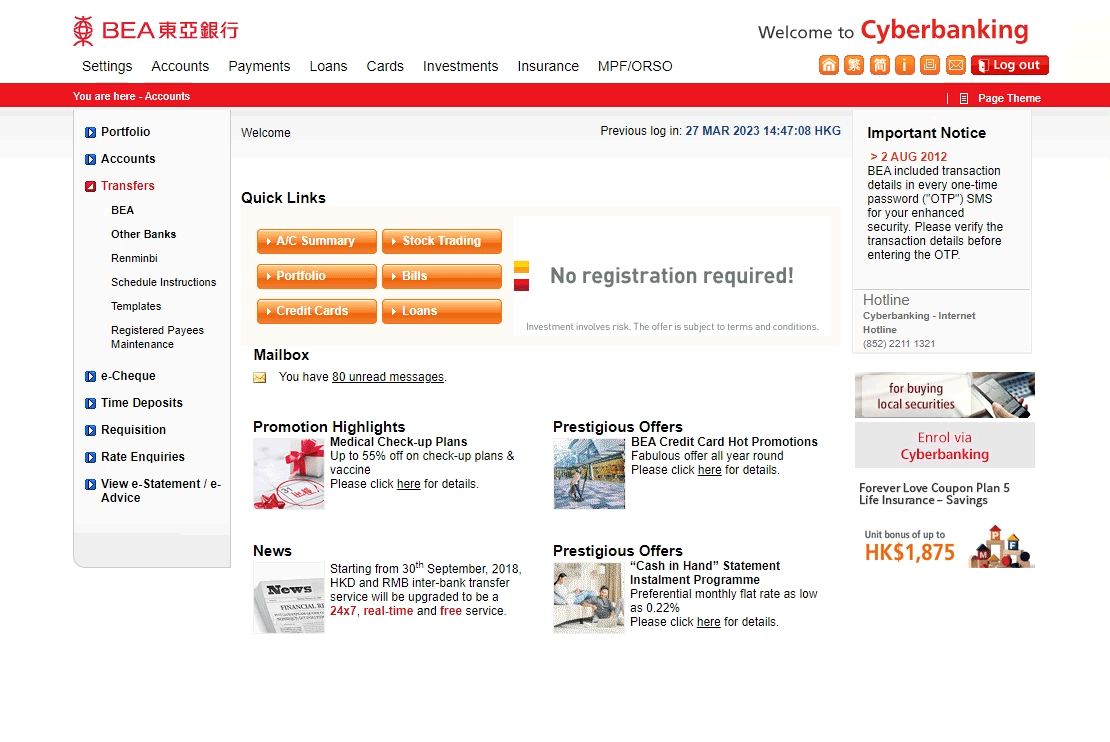Switch to Simplified Chinese (简) language icon
1110x742 pixels.
coord(879,65)
